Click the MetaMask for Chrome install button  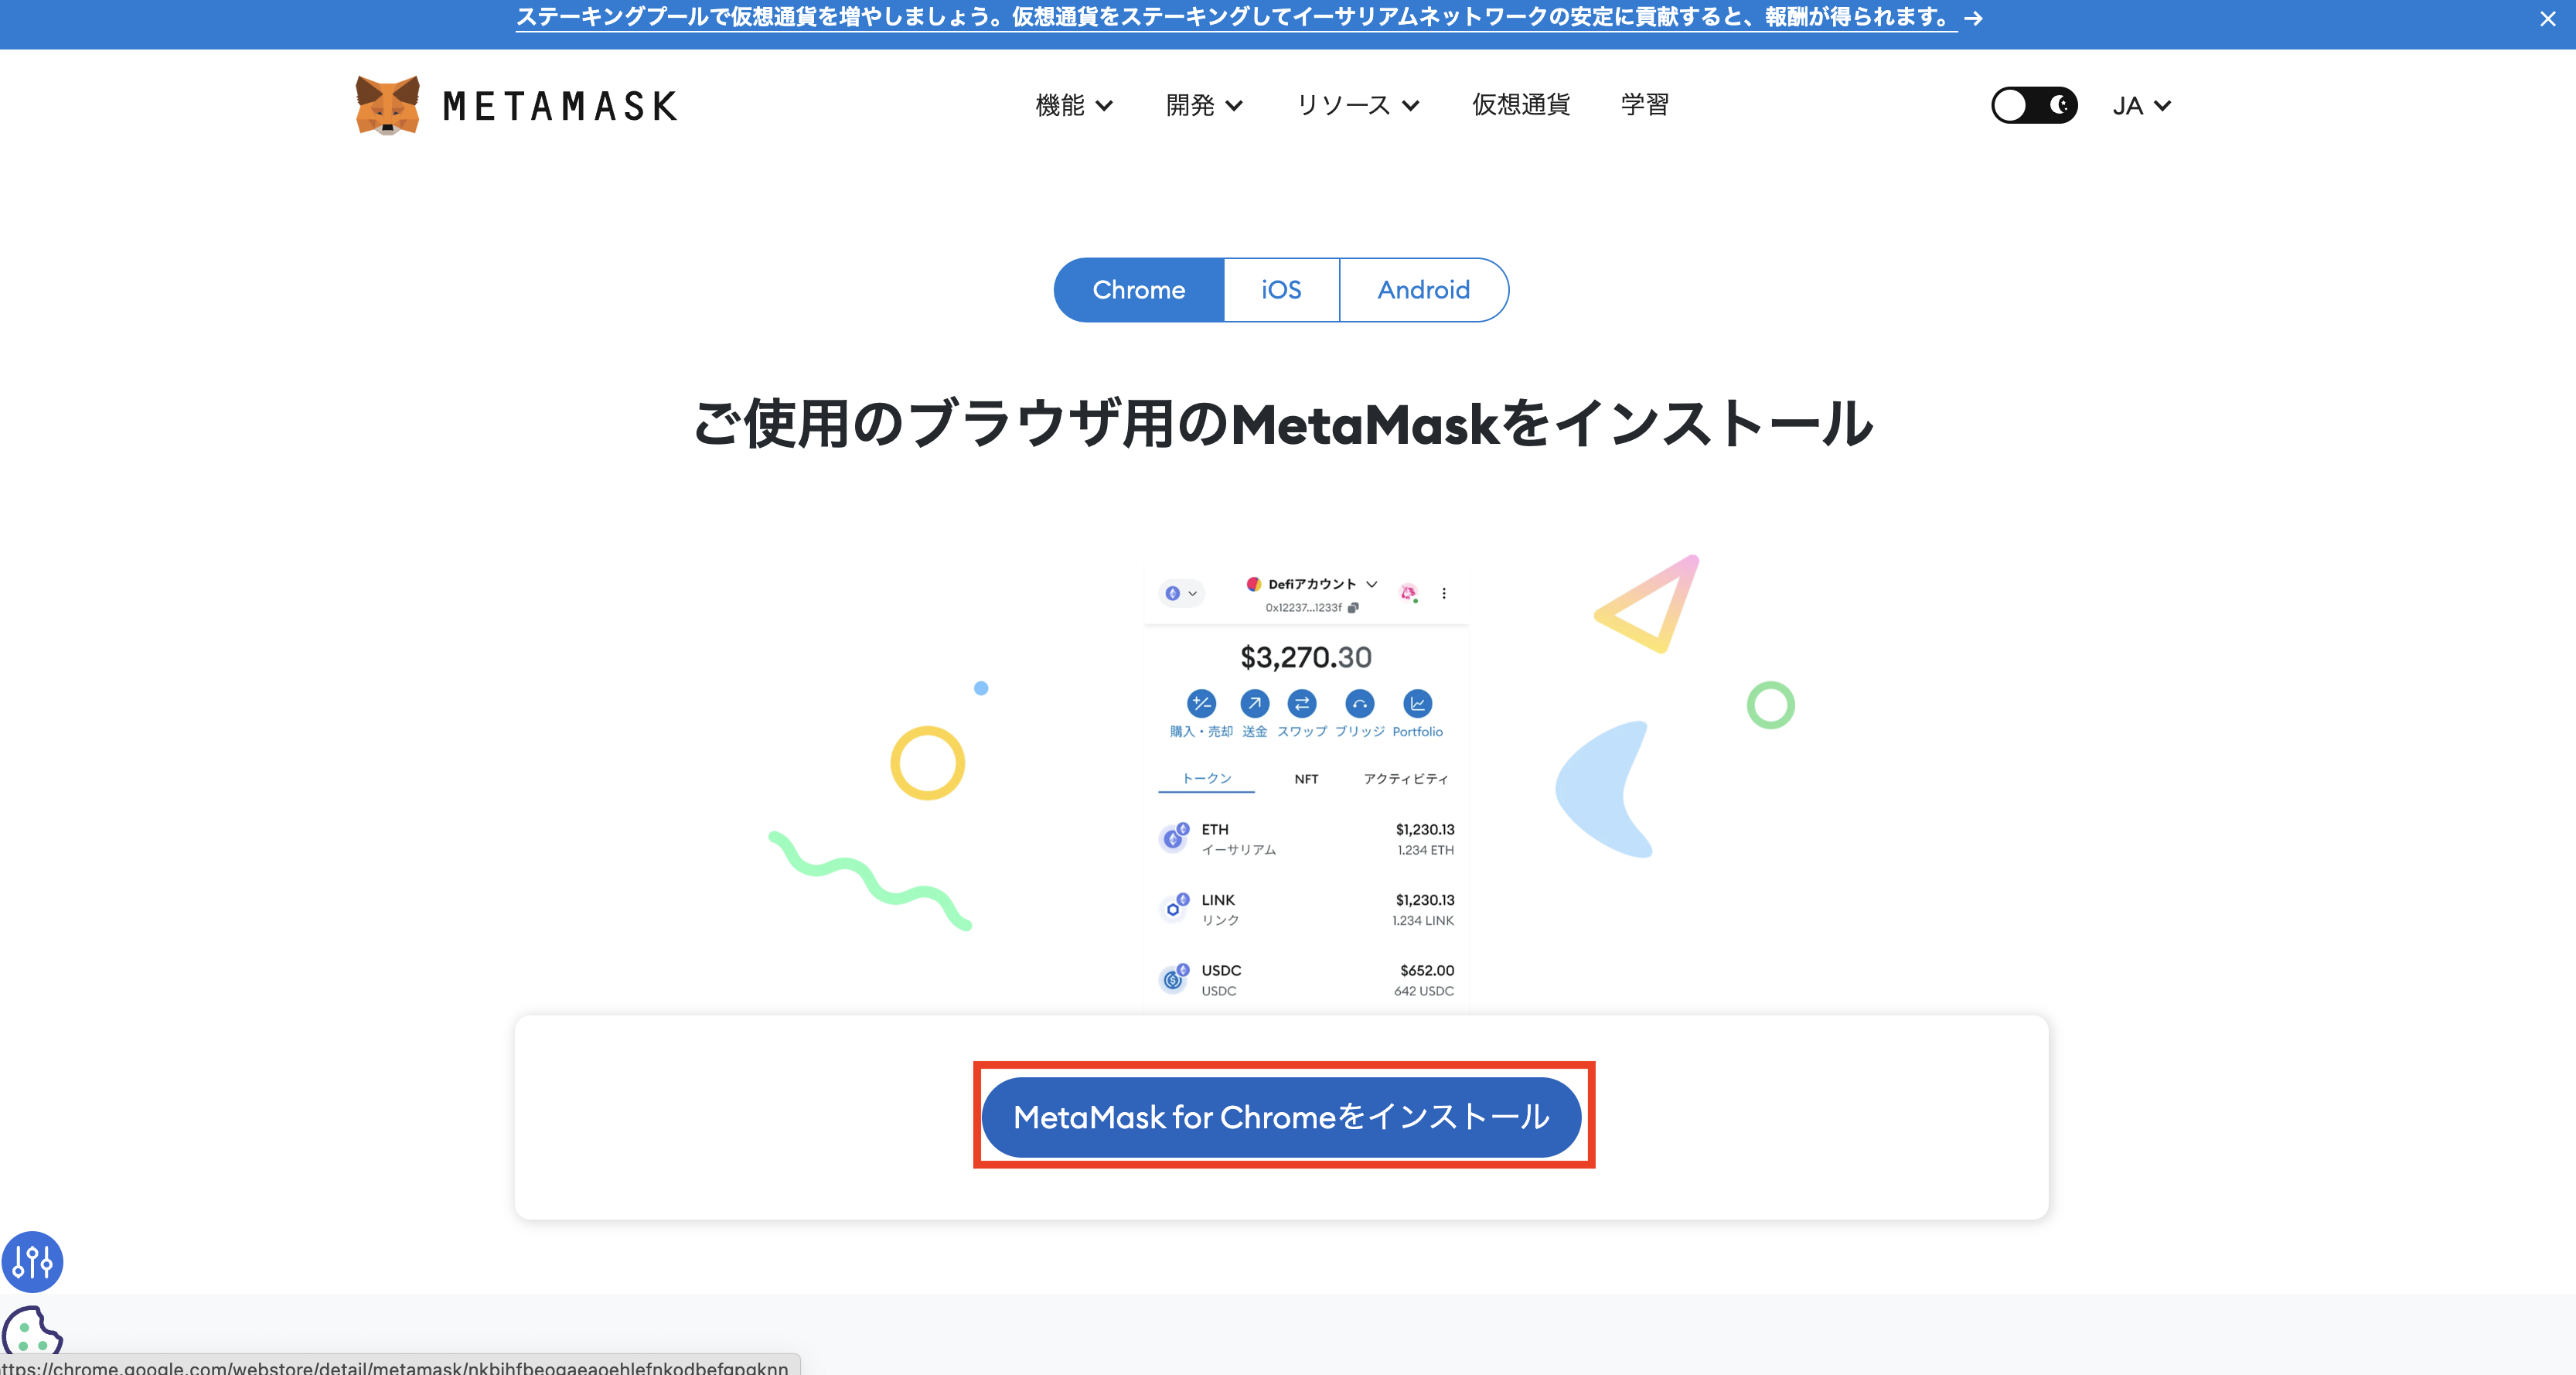pyautogui.click(x=1281, y=1117)
